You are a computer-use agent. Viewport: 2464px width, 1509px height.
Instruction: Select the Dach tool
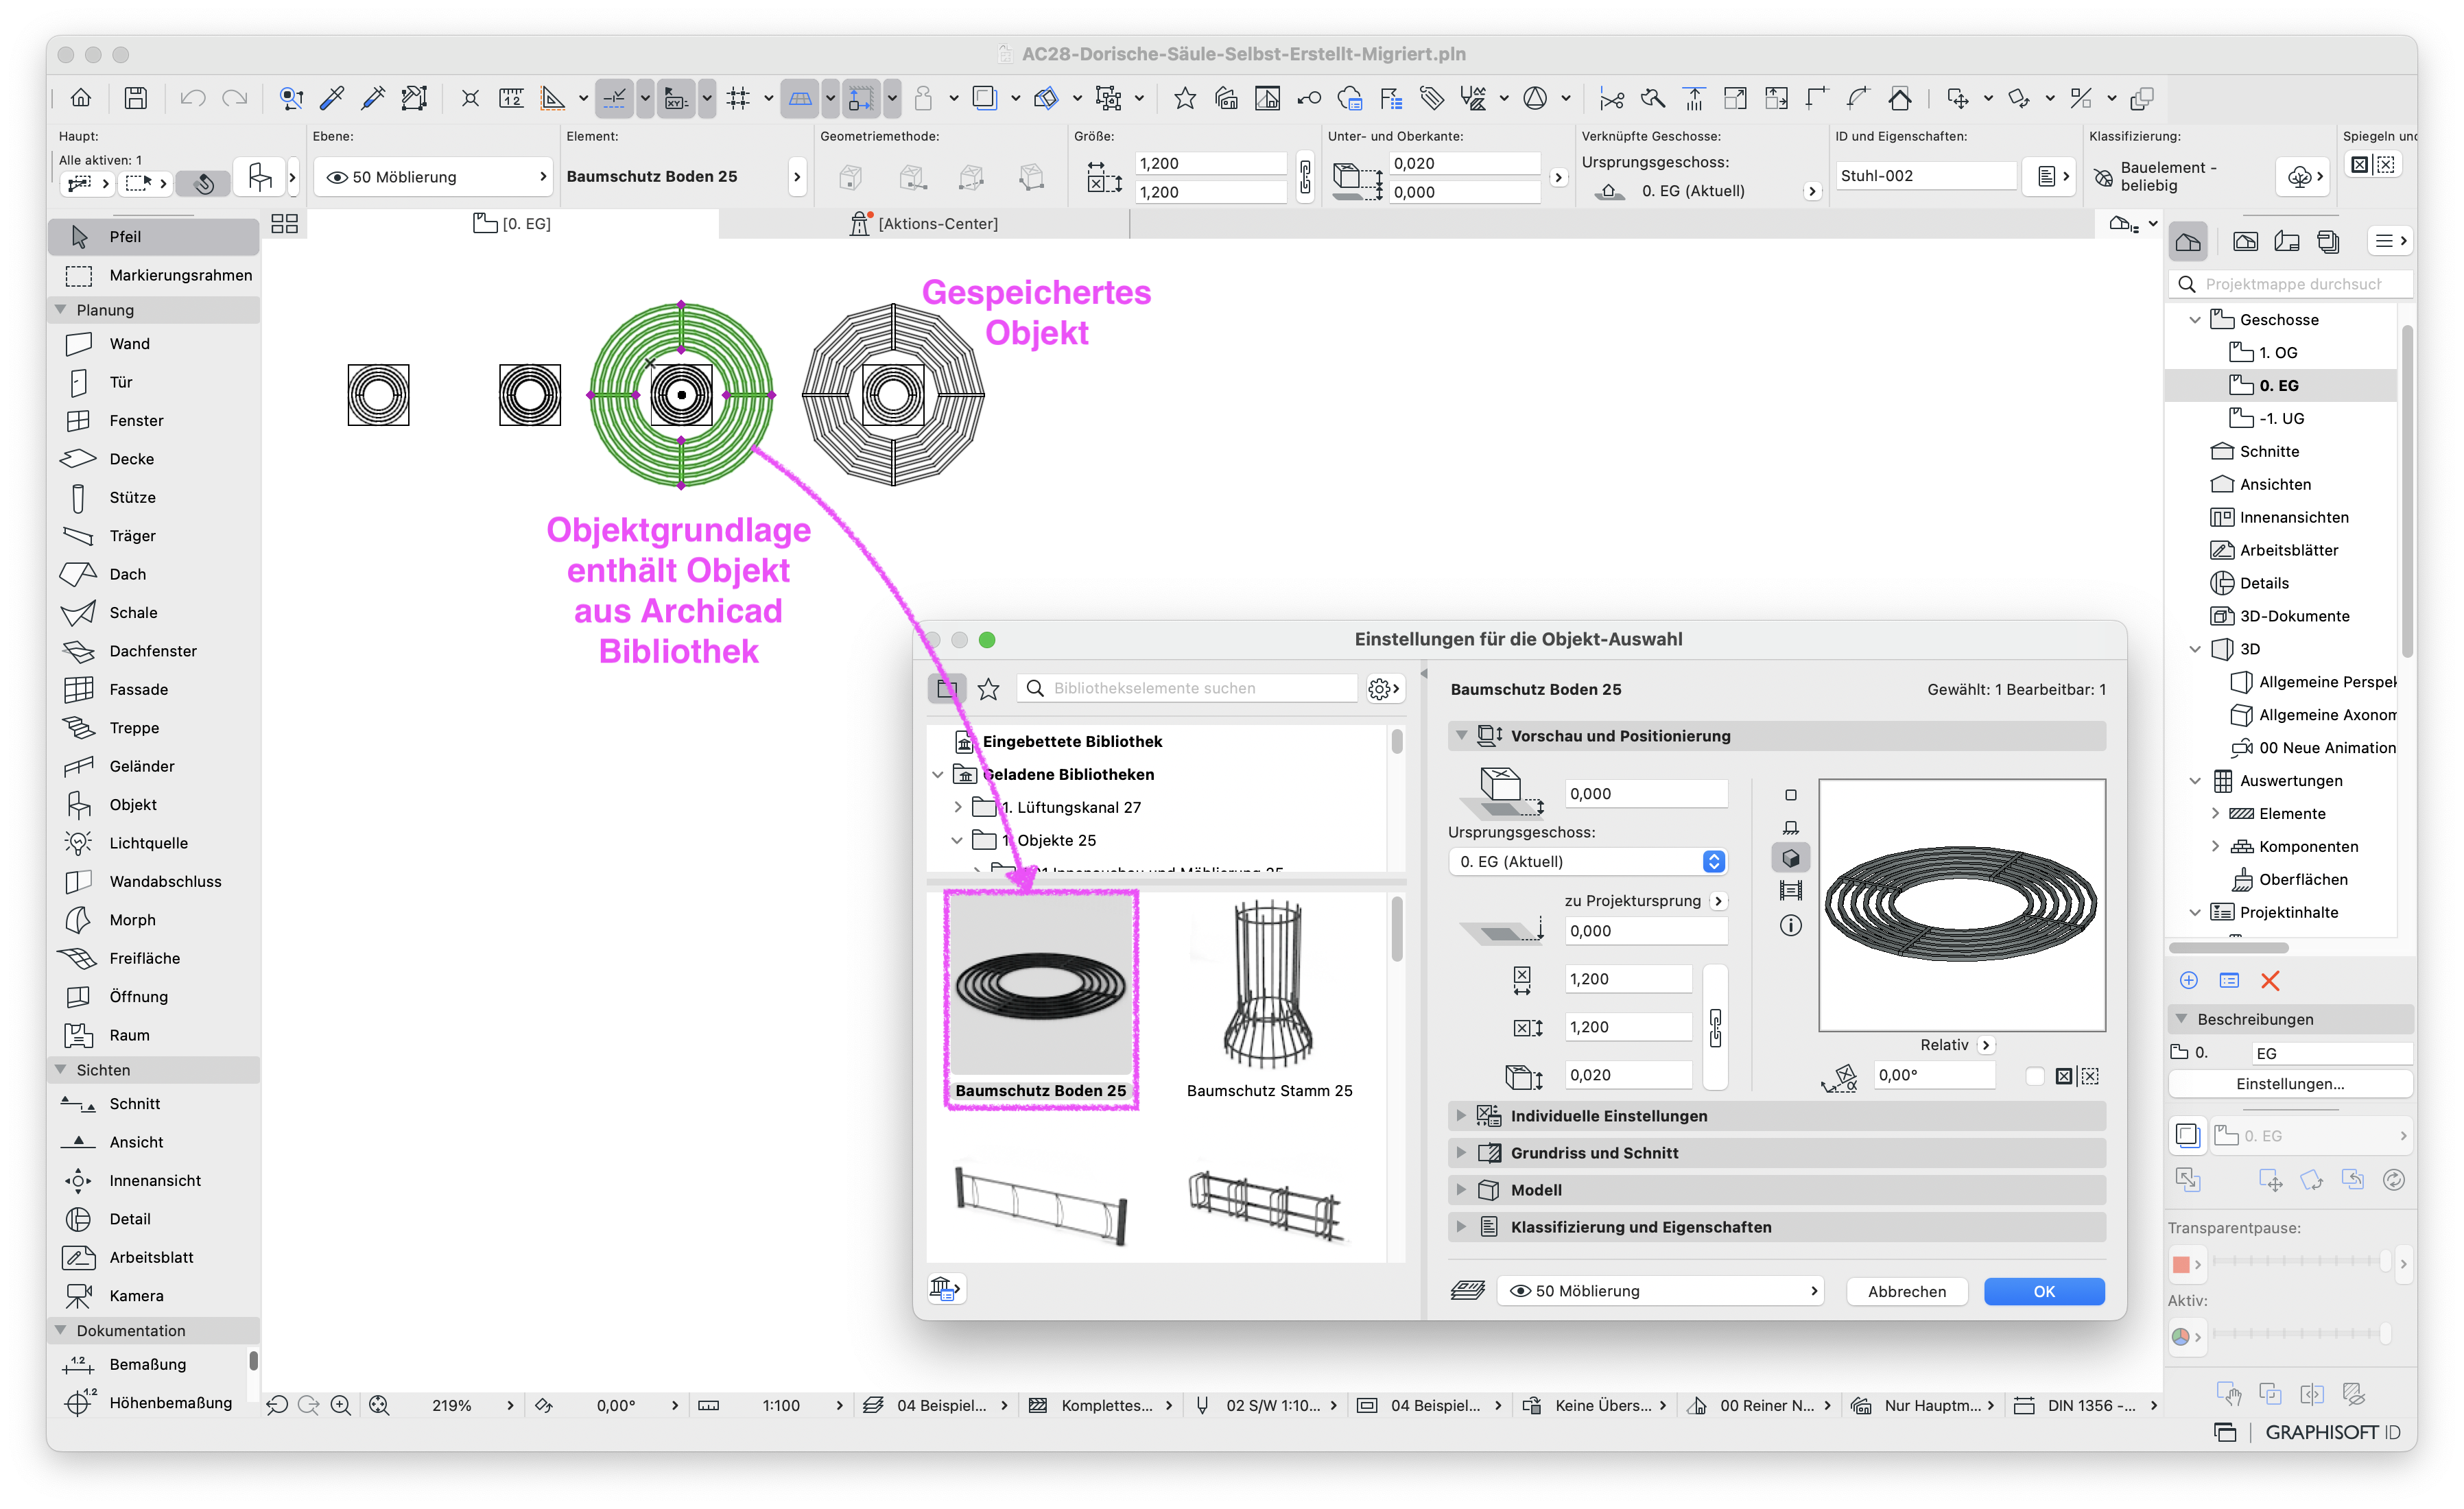[x=154, y=574]
